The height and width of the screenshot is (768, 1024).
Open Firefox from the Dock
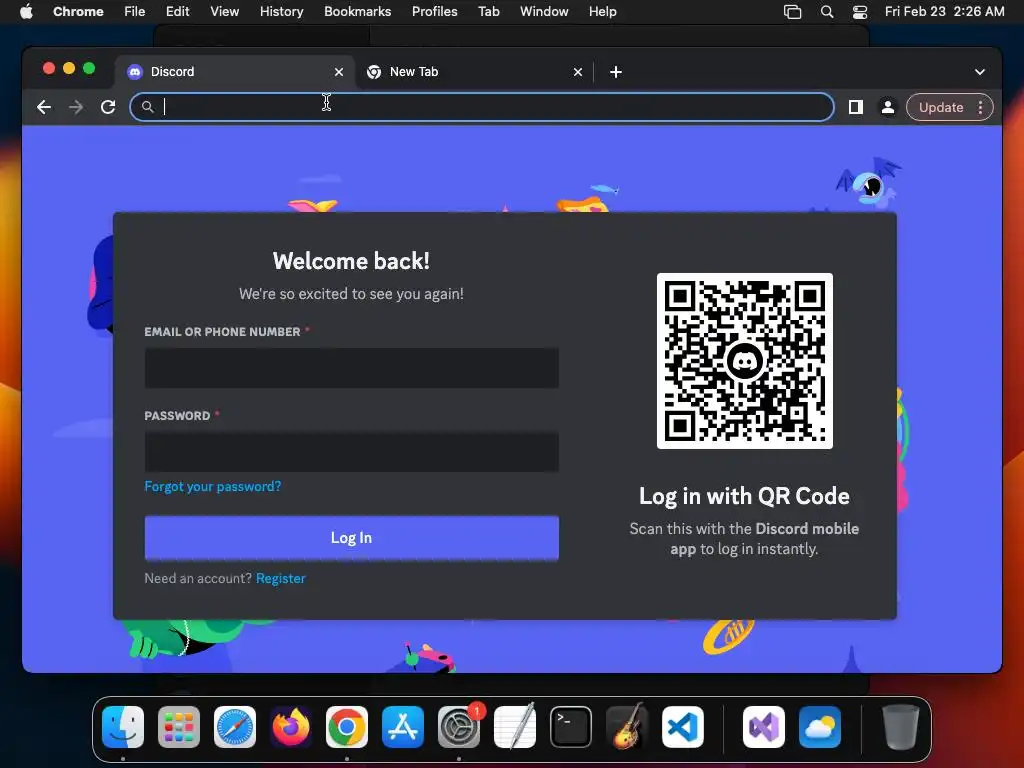[x=291, y=727]
